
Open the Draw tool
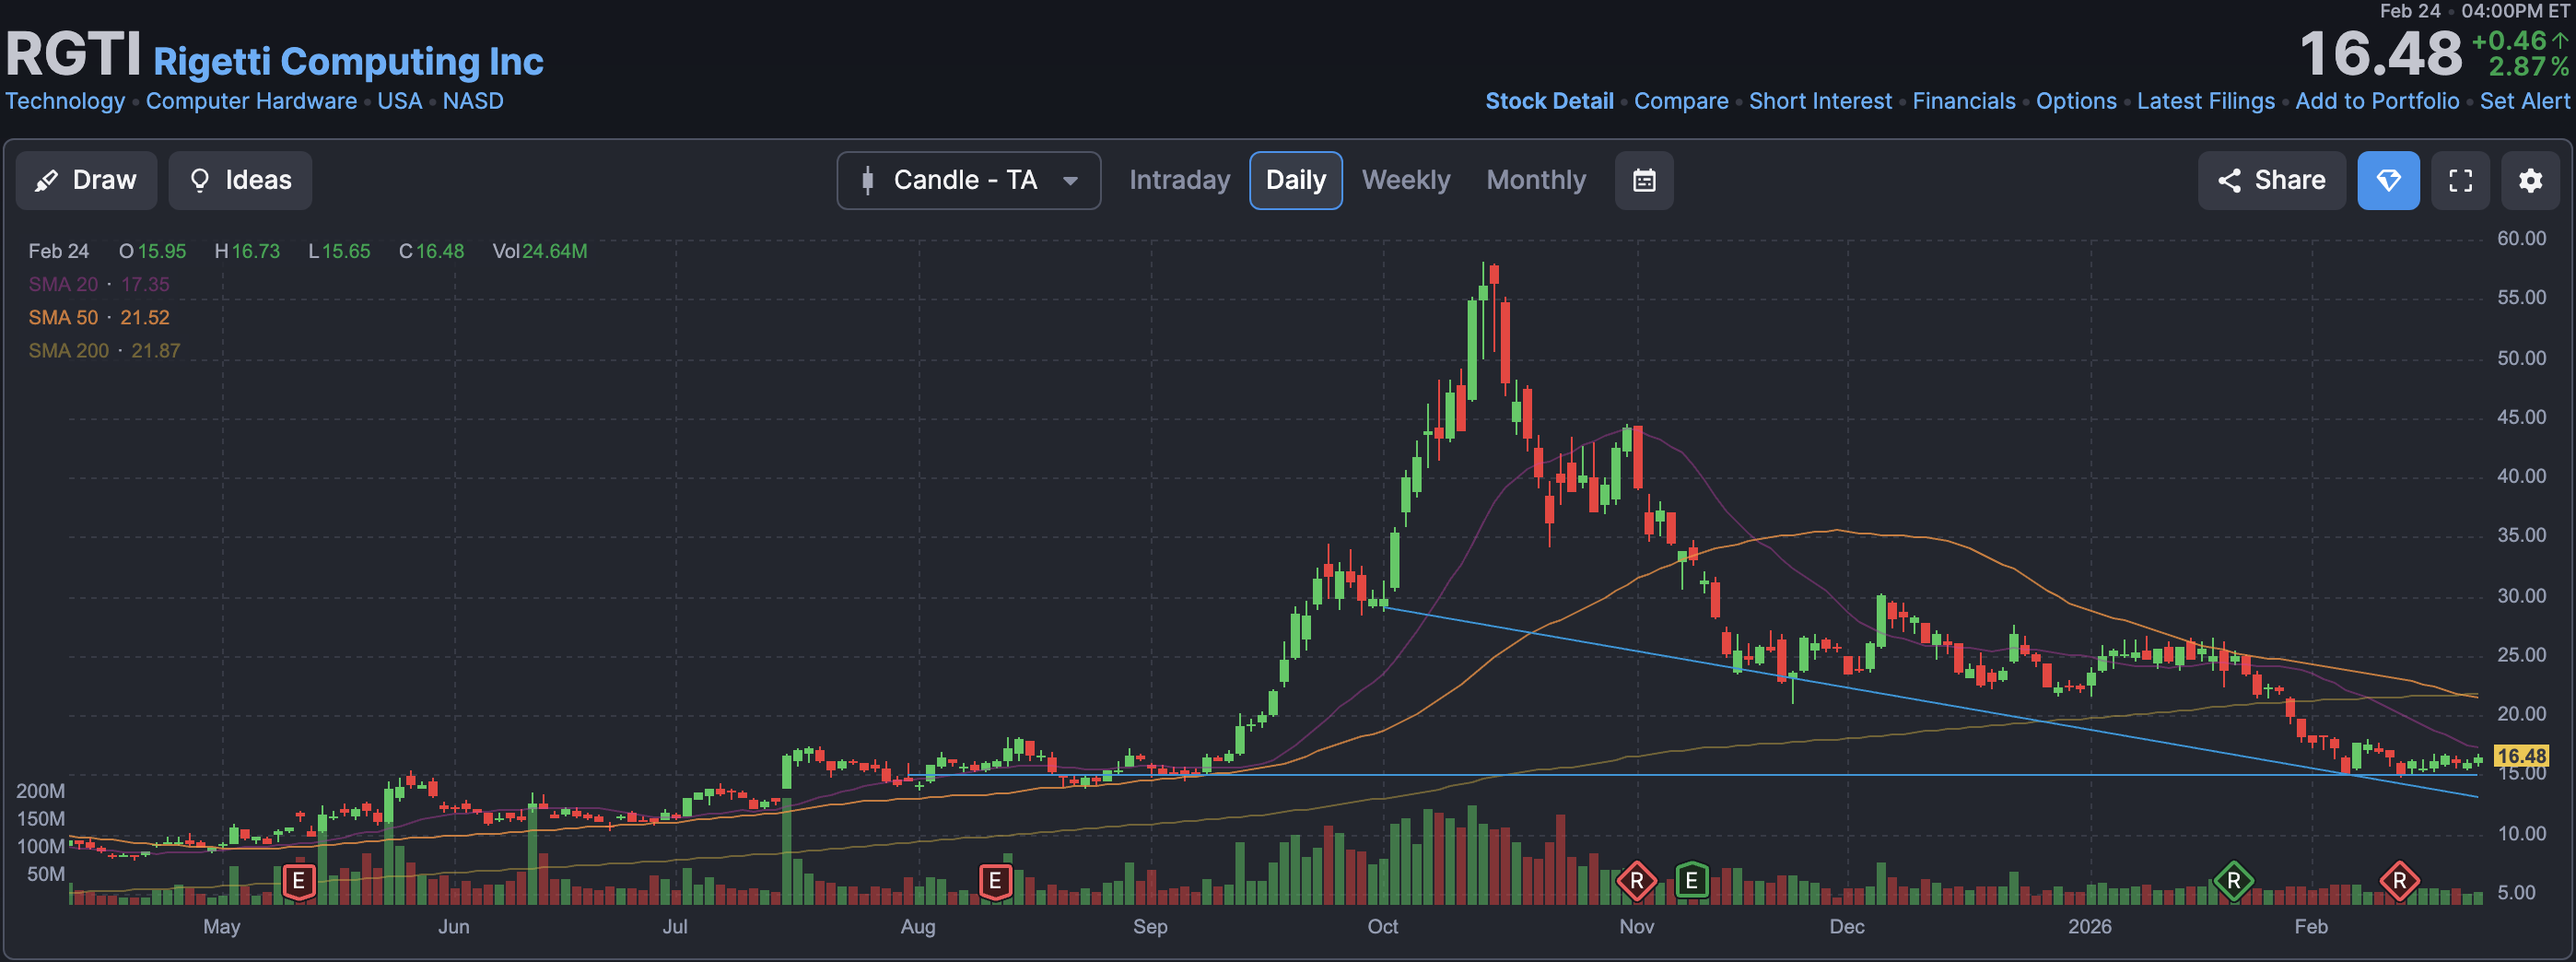(86, 180)
